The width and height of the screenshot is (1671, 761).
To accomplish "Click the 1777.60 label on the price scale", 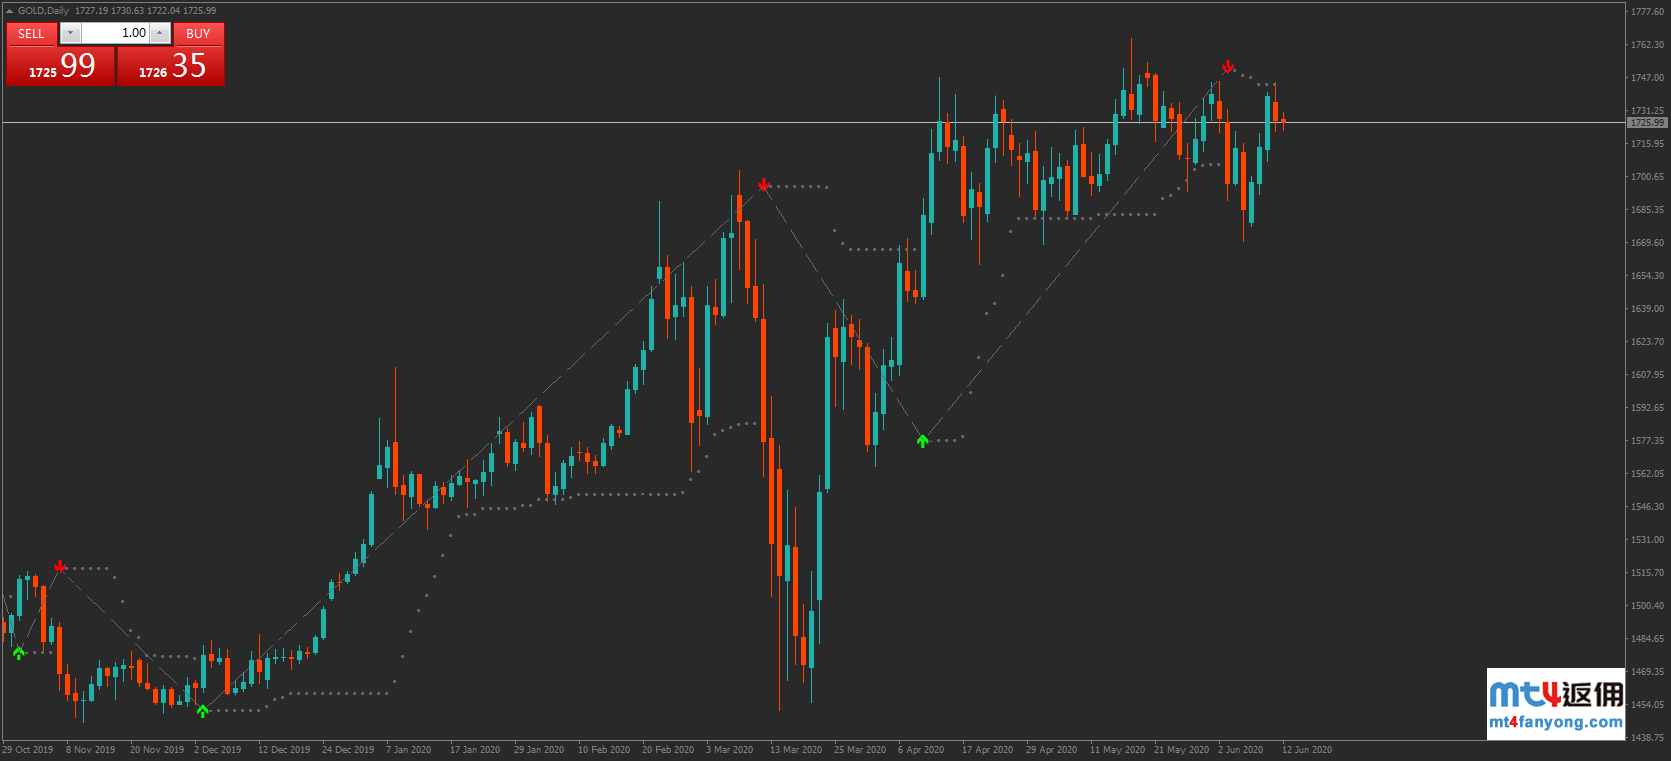I will [1647, 12].
